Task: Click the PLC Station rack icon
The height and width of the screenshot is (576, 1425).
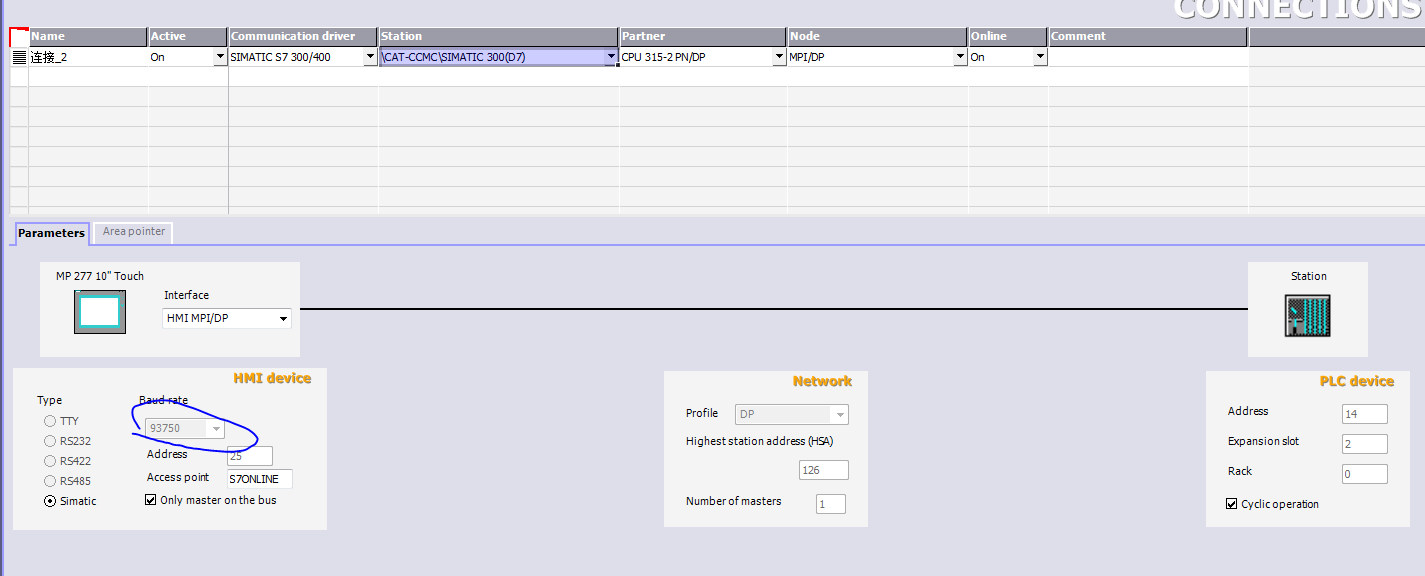Action: (x=1308, y=316)
